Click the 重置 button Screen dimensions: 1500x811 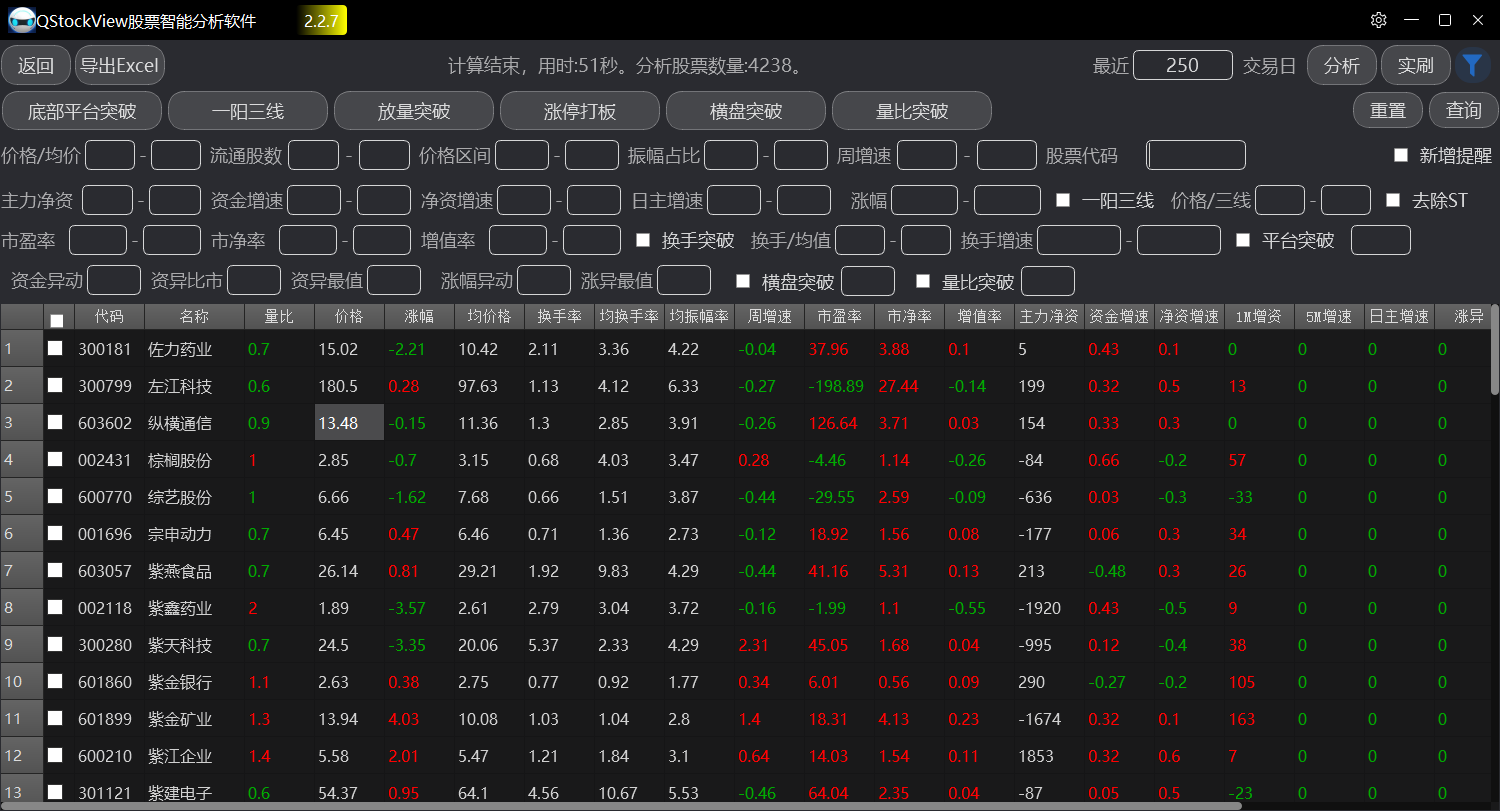pyautogui.click(x=1388, y=111)
